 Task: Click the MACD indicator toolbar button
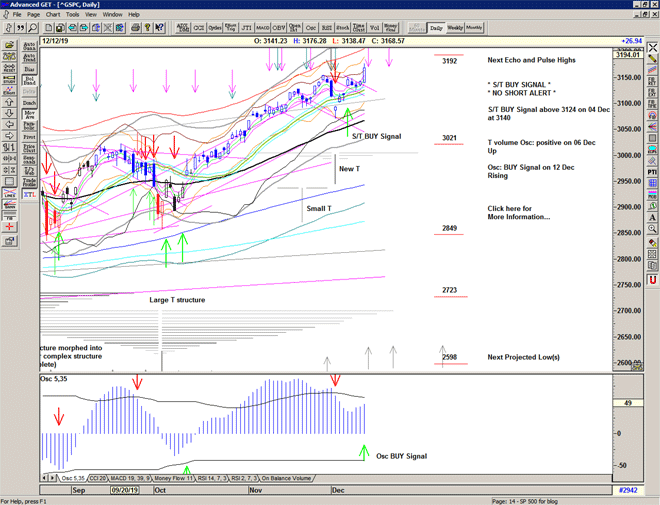point(262,28)
